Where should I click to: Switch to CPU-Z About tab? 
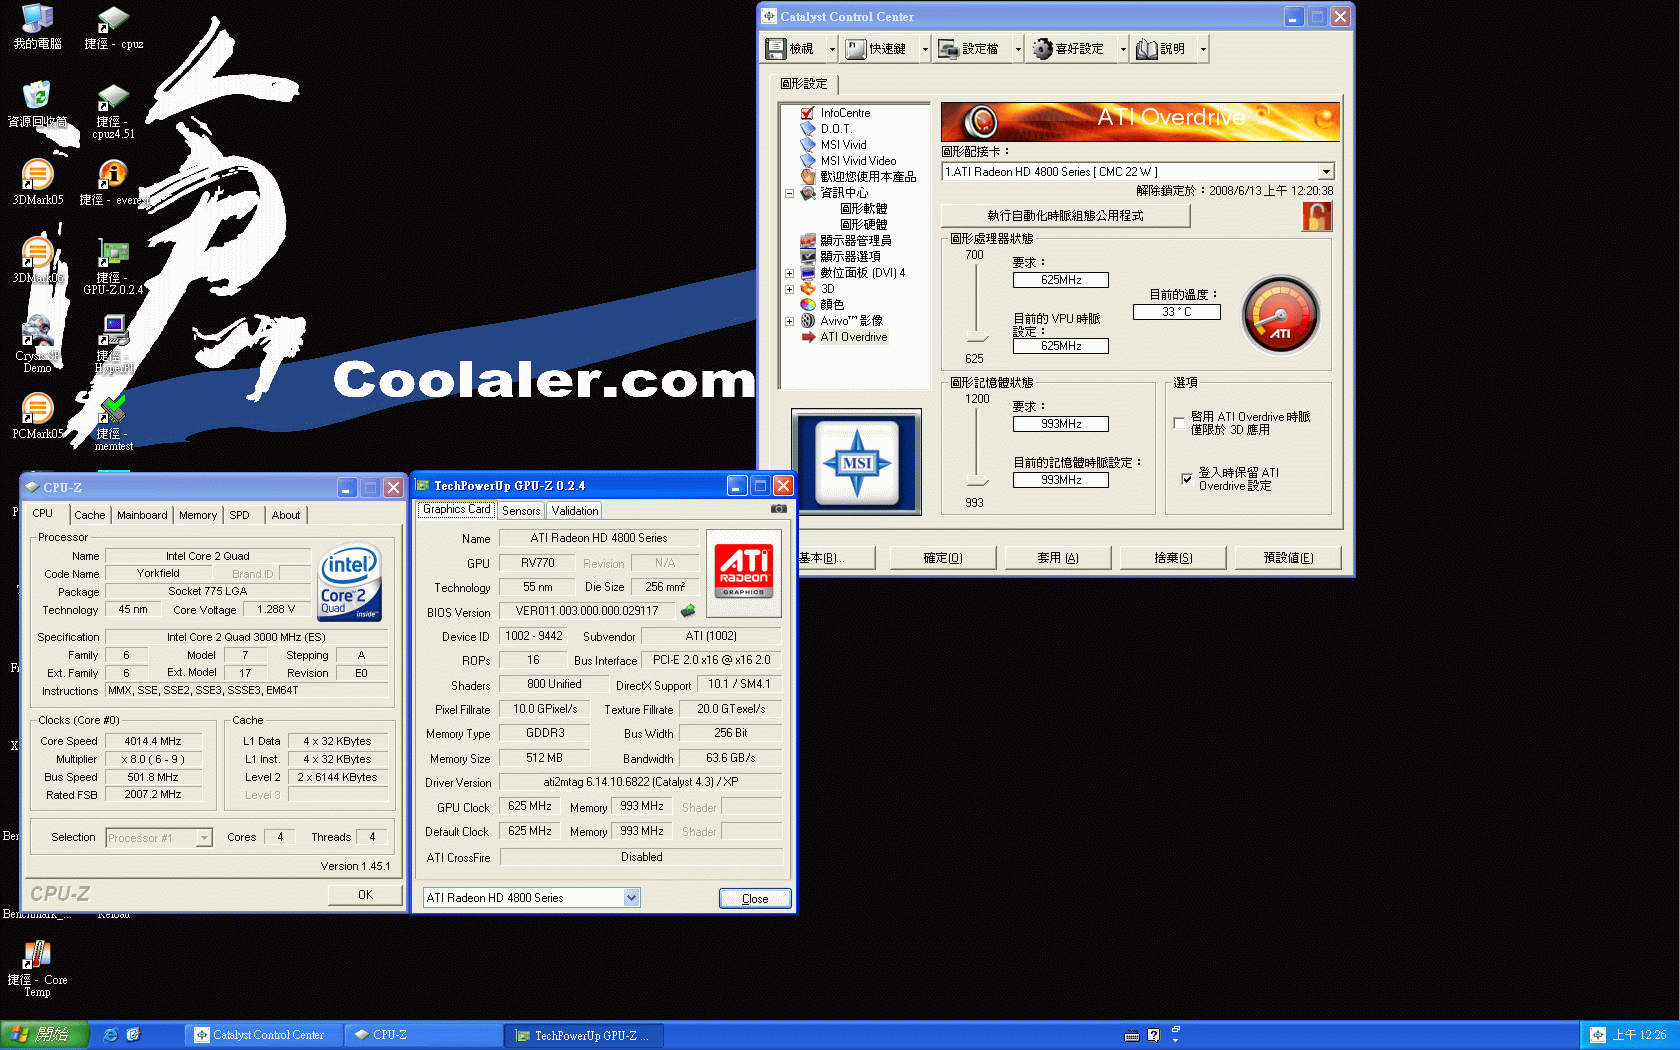coord(286,515)
